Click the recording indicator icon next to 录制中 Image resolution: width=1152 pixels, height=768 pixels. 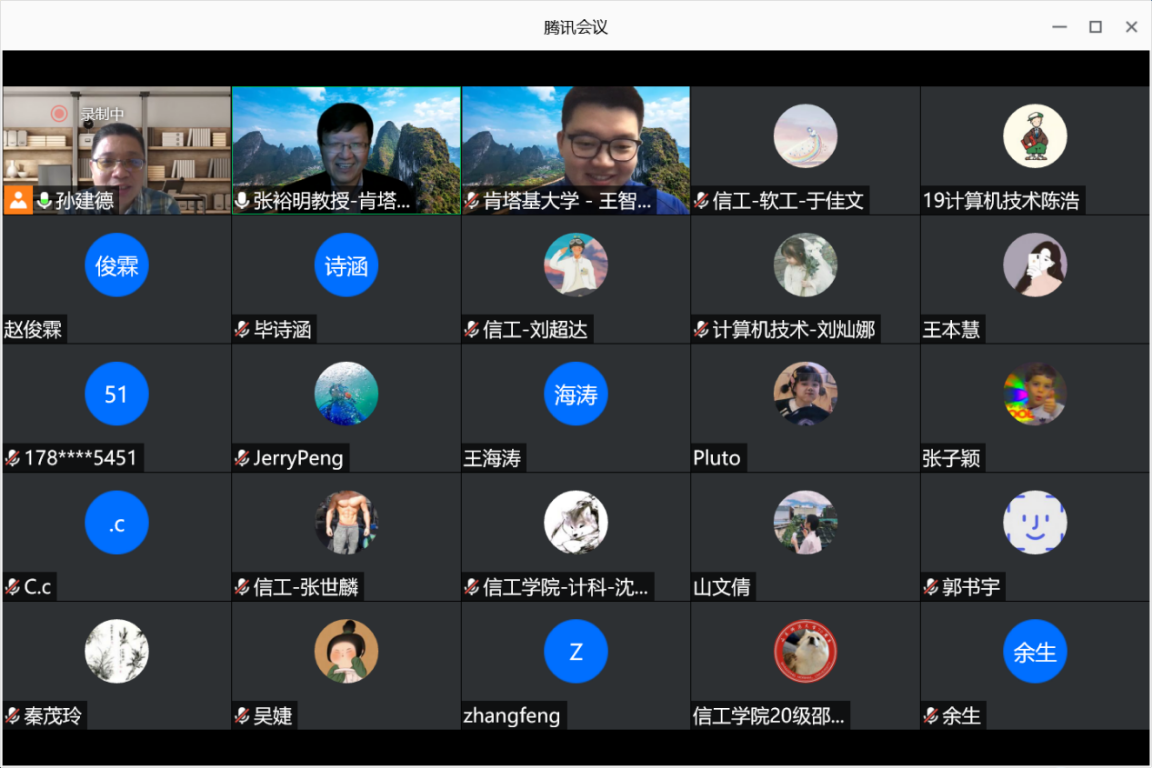(x=59, y=113)
